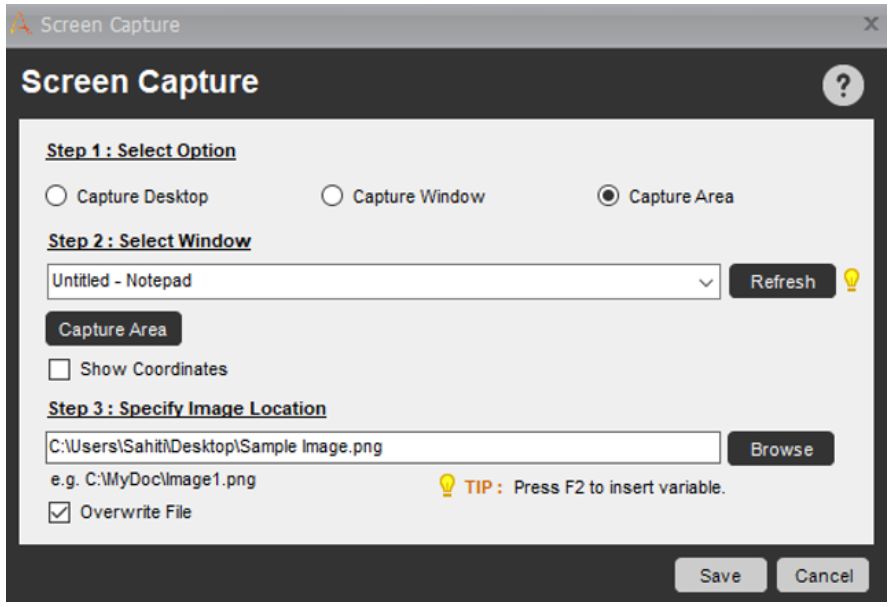Close the Screen Capture dialog window

[x=871, y=24]
